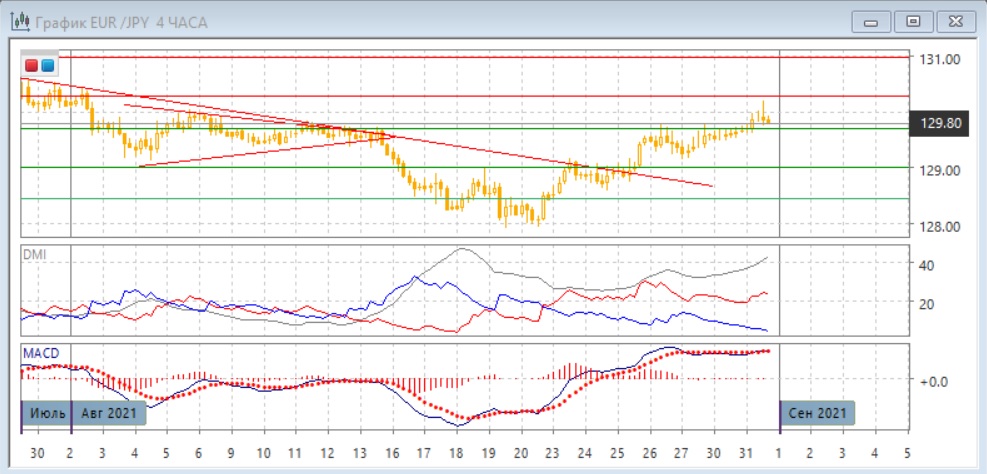Image resolution: width=987 pixels, height=474 pixels.
Task: Click the DMI indicator label
Action: 34,255
